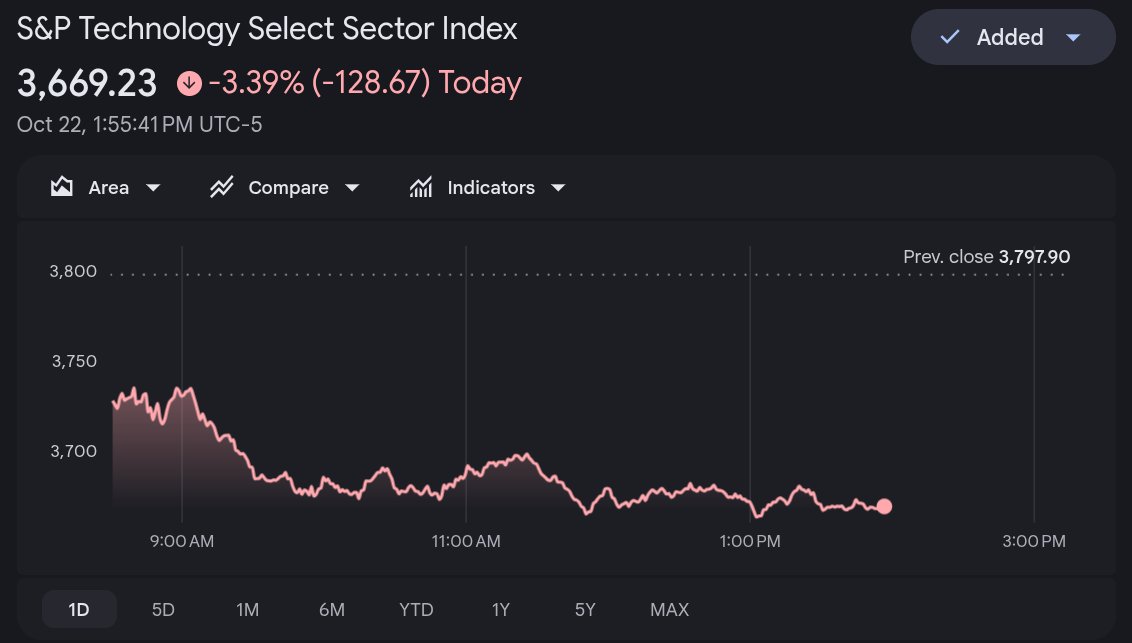1132x643 pixels.
Task: Click the 3:00 PM x-axis label
Action: 1034,541
